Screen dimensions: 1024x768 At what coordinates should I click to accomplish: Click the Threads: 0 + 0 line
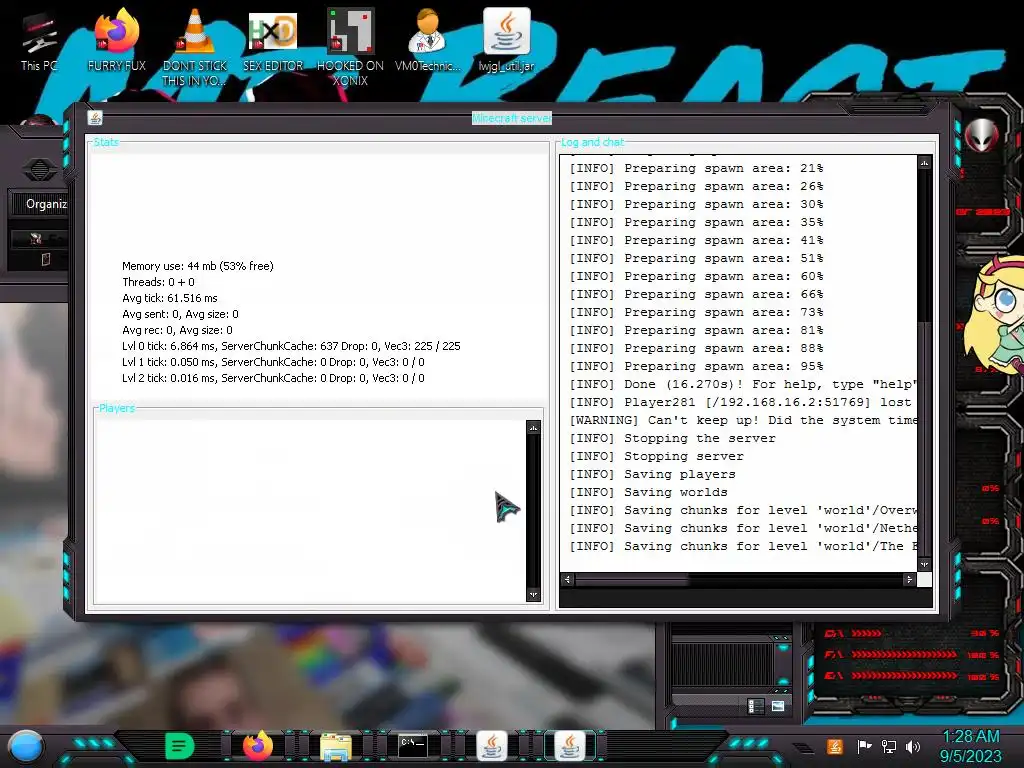[x=158, y=282]
